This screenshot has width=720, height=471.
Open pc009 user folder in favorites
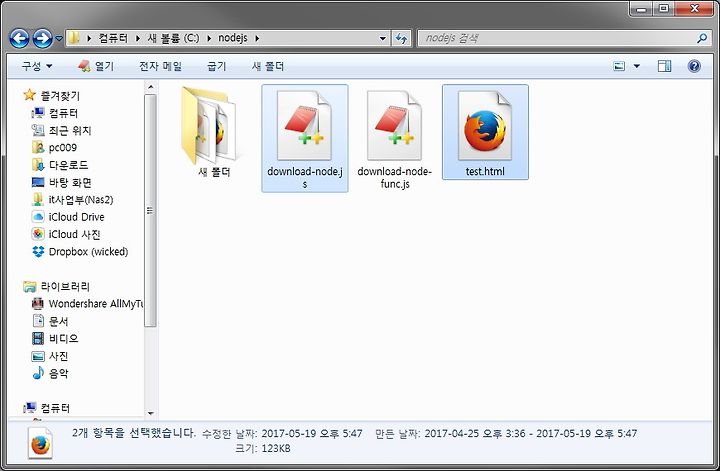click(x=63, y=147)
